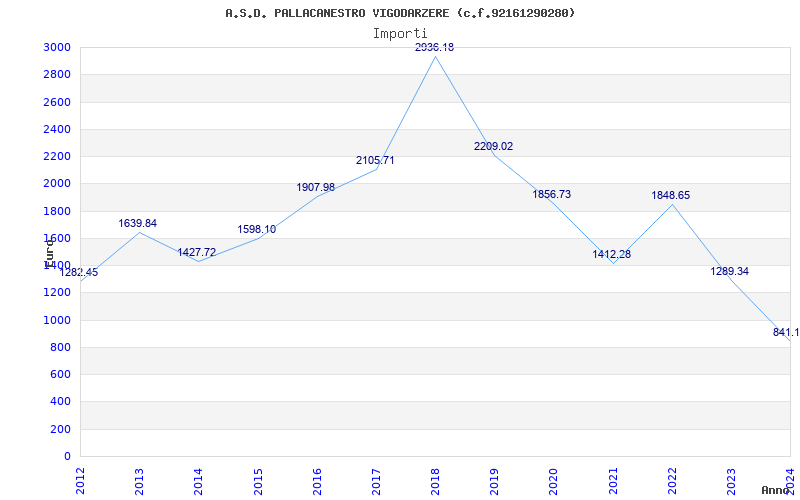The image size is (800, 500).
Task: Click the Euro y-axis title
Action: pos(49,252)
